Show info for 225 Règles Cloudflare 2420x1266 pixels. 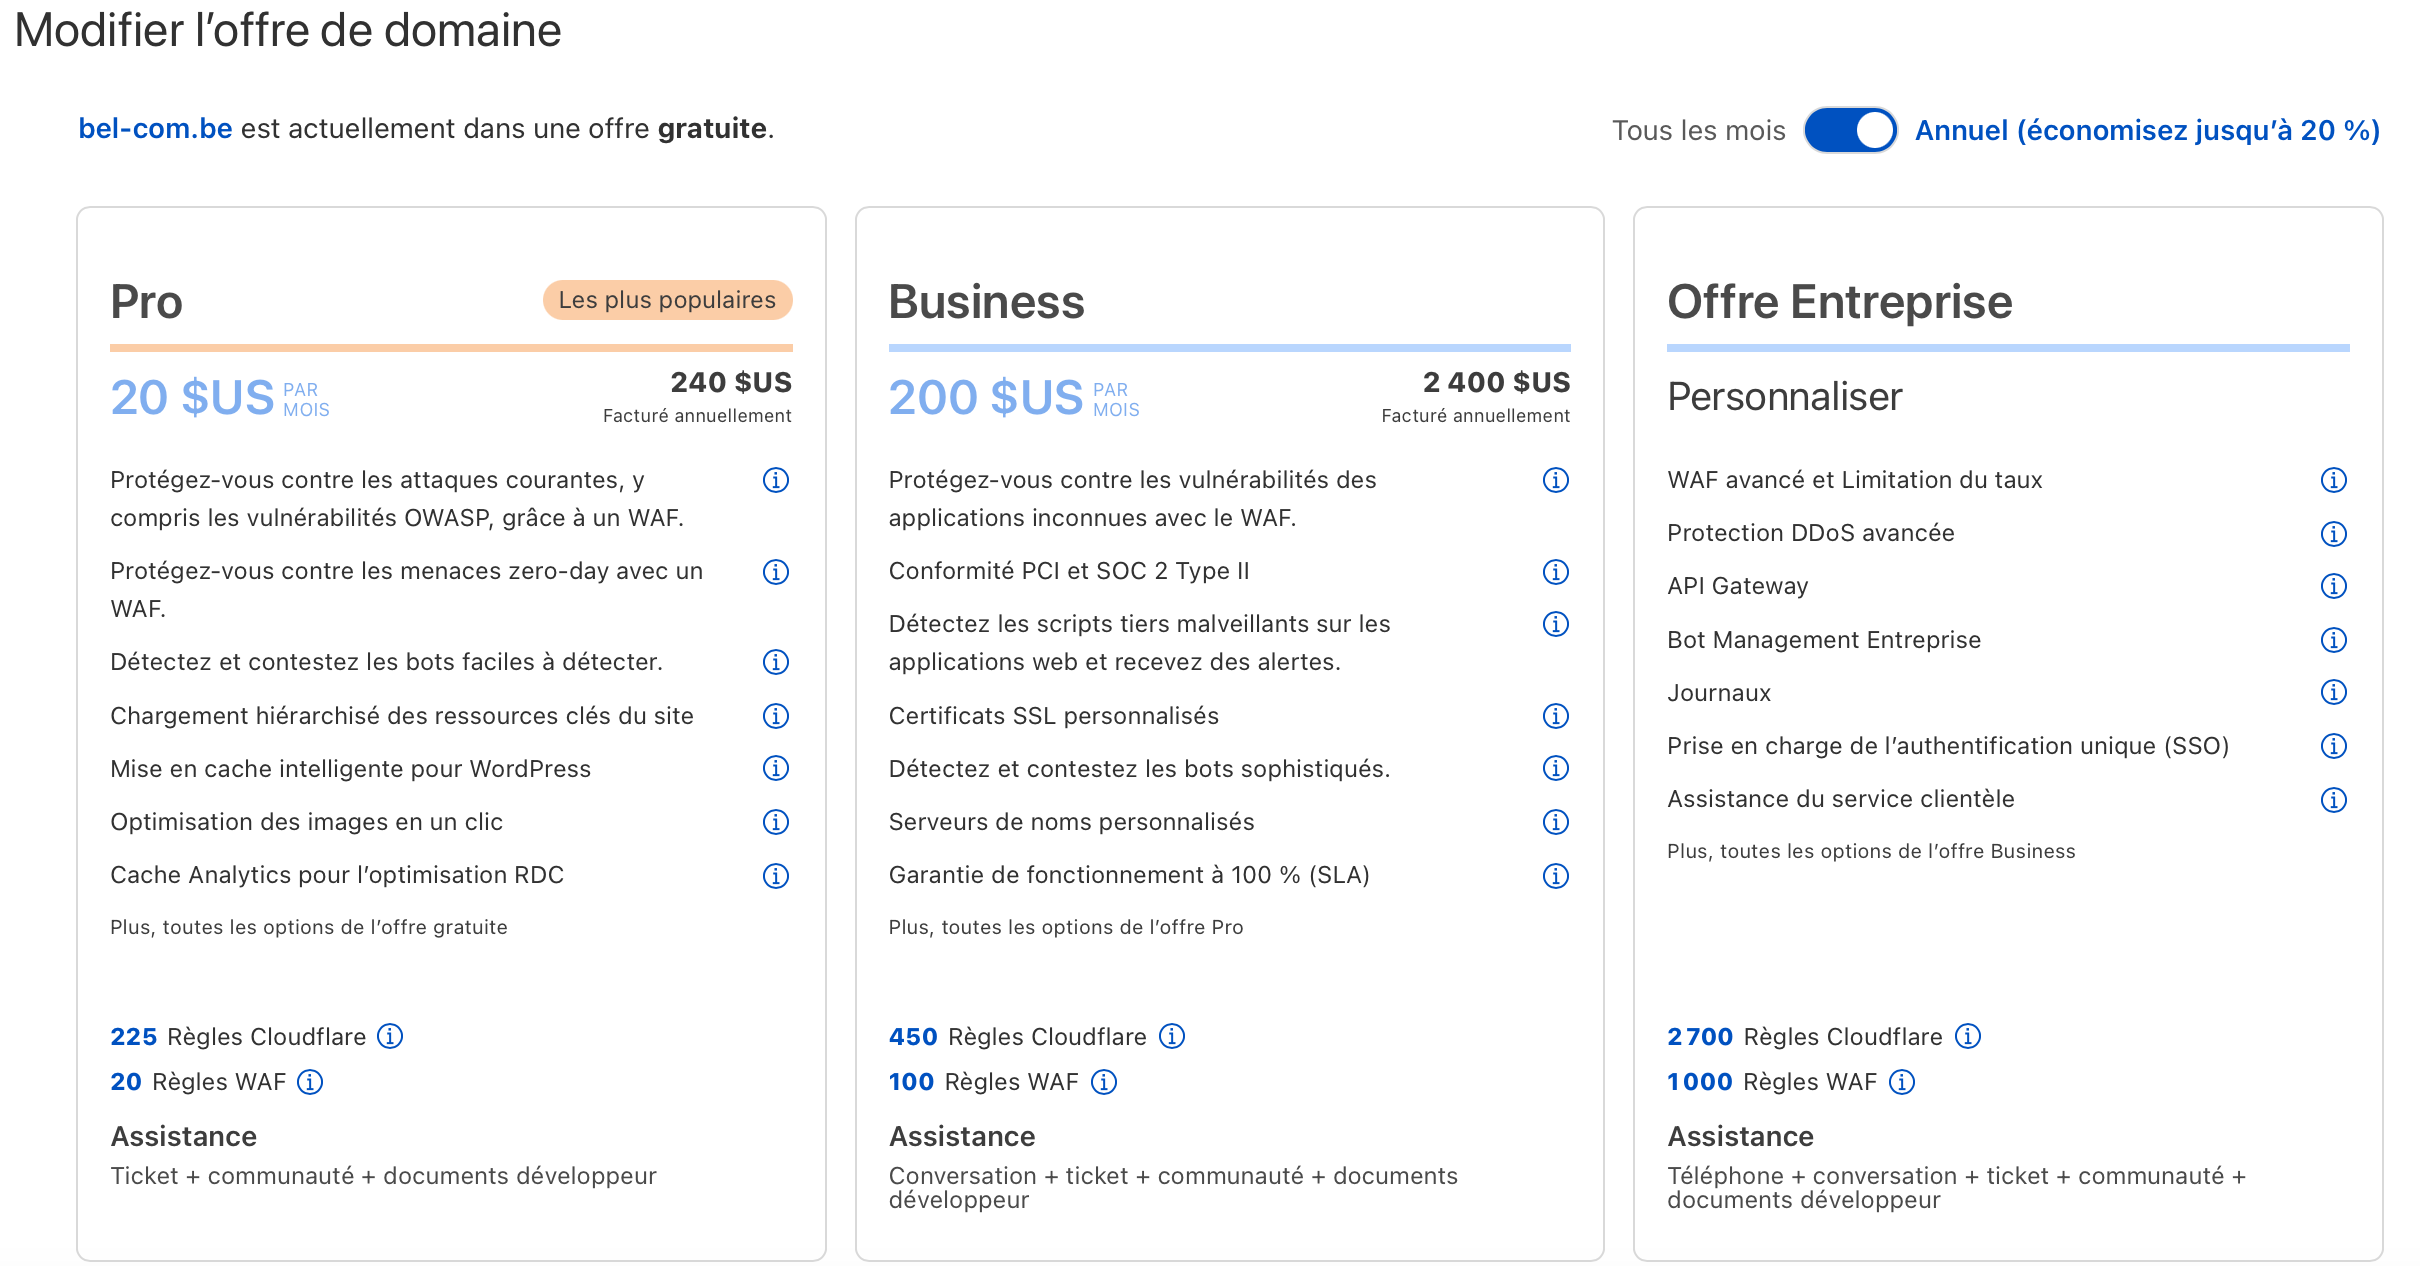390,1036
